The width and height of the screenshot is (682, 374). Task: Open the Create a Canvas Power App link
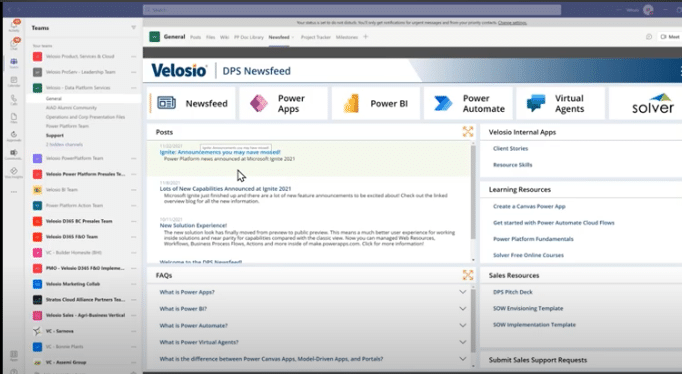[529, 206]
